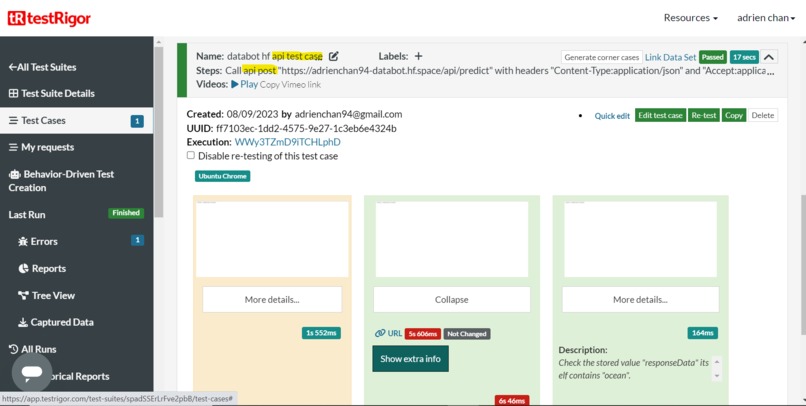Open third step screenshot thumbnail

tap(640, 239)
